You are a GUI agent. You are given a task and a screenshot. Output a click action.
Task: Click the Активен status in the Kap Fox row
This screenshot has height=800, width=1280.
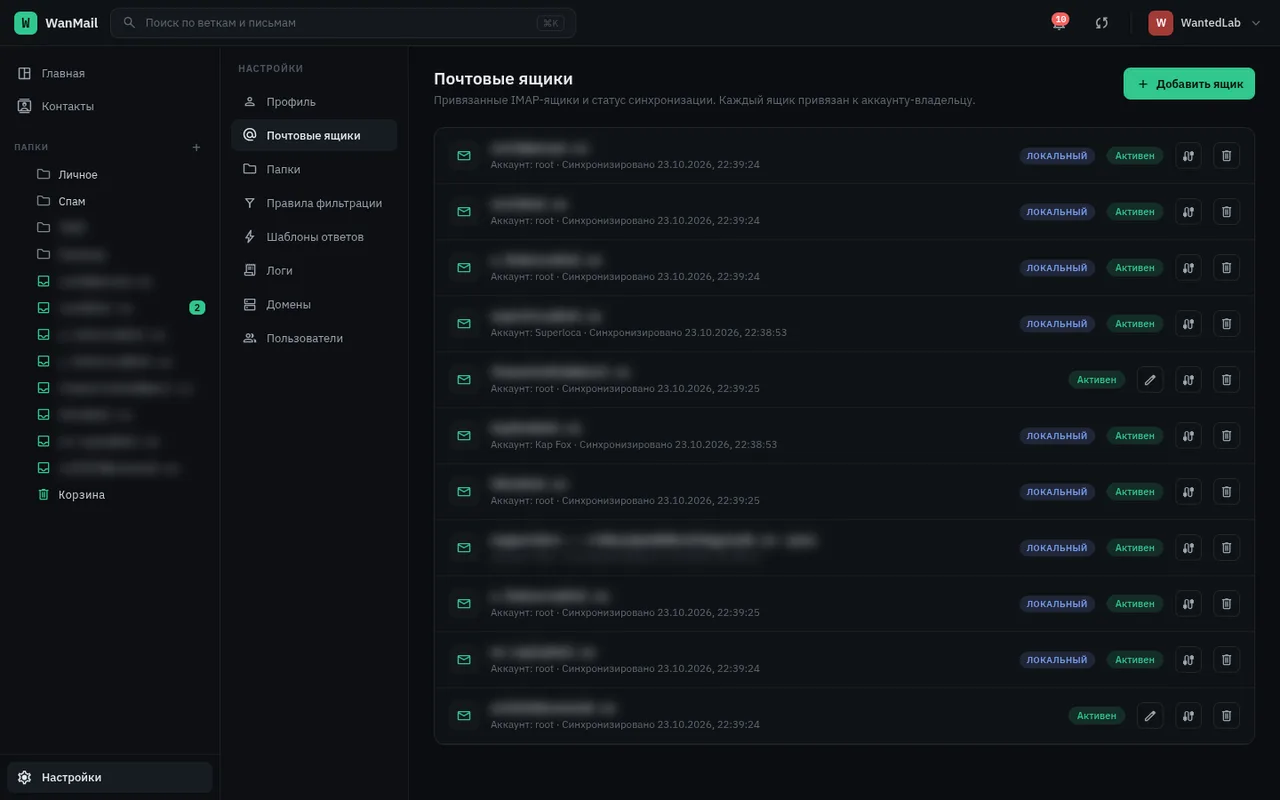coord(1135,436)
